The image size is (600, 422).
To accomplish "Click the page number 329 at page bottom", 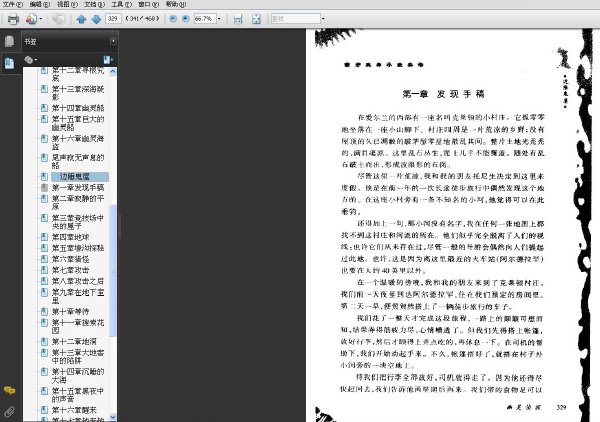I will pos(561,407).
